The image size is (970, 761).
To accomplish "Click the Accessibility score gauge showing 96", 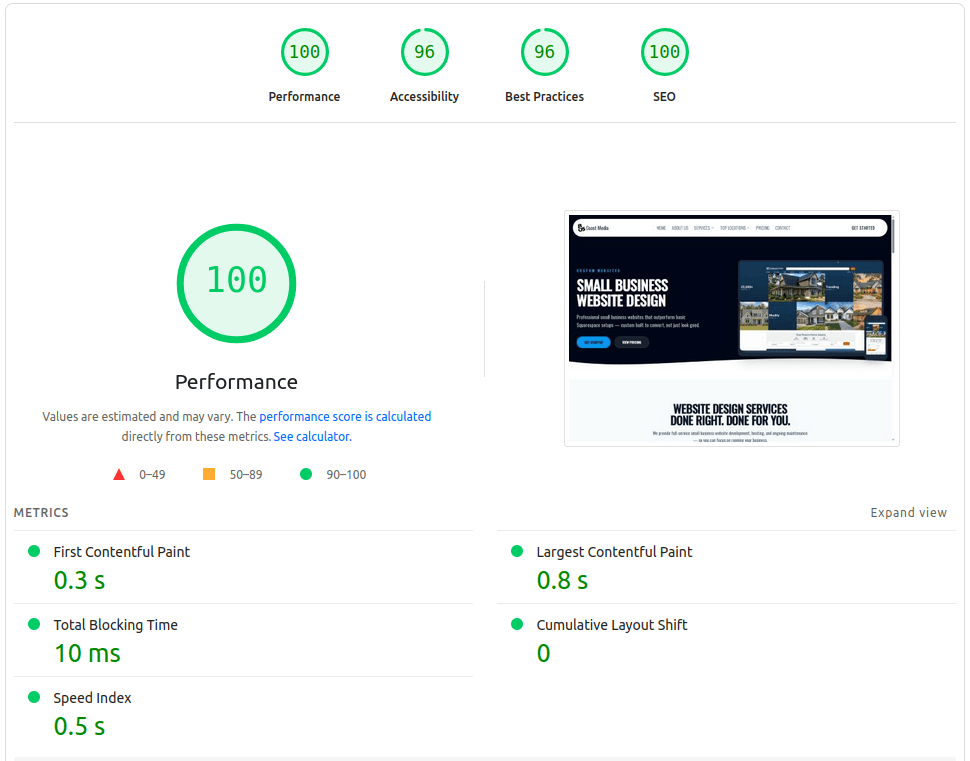I will (424, 52).
